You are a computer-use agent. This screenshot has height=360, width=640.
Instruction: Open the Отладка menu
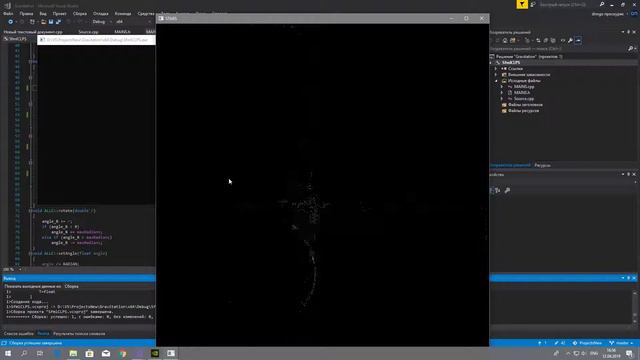tap(101, 13)
